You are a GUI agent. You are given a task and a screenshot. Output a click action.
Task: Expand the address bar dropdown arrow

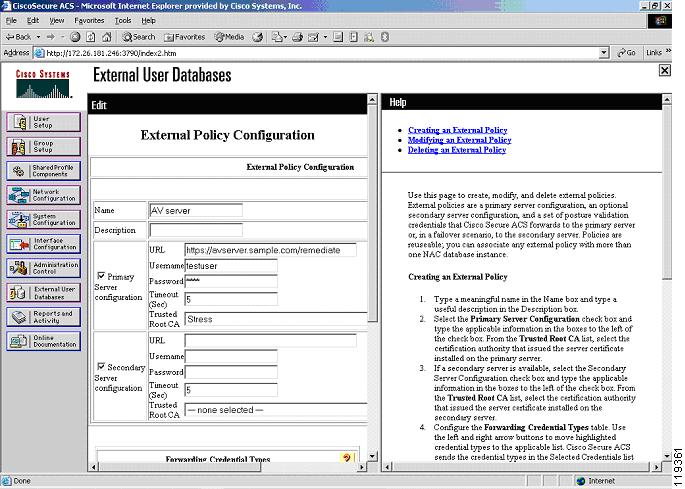coord(604,53)
